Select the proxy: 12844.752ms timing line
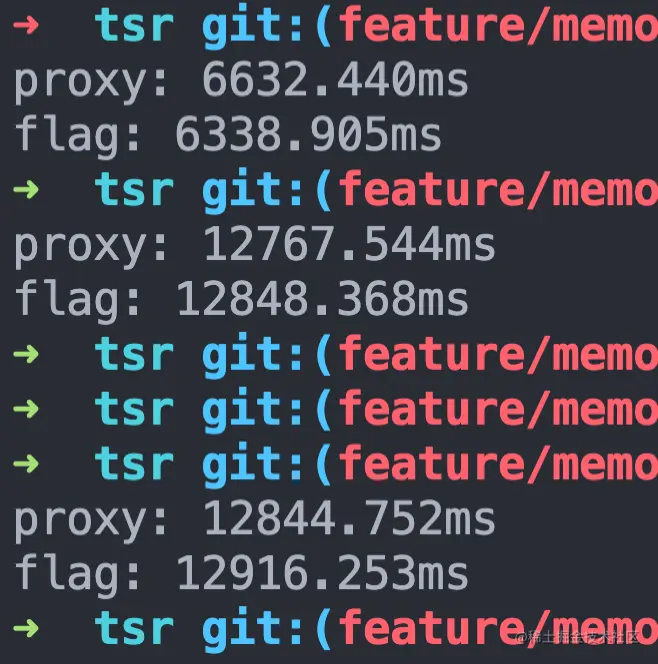This screenshot has width=658, height=664. coord(254,520)
